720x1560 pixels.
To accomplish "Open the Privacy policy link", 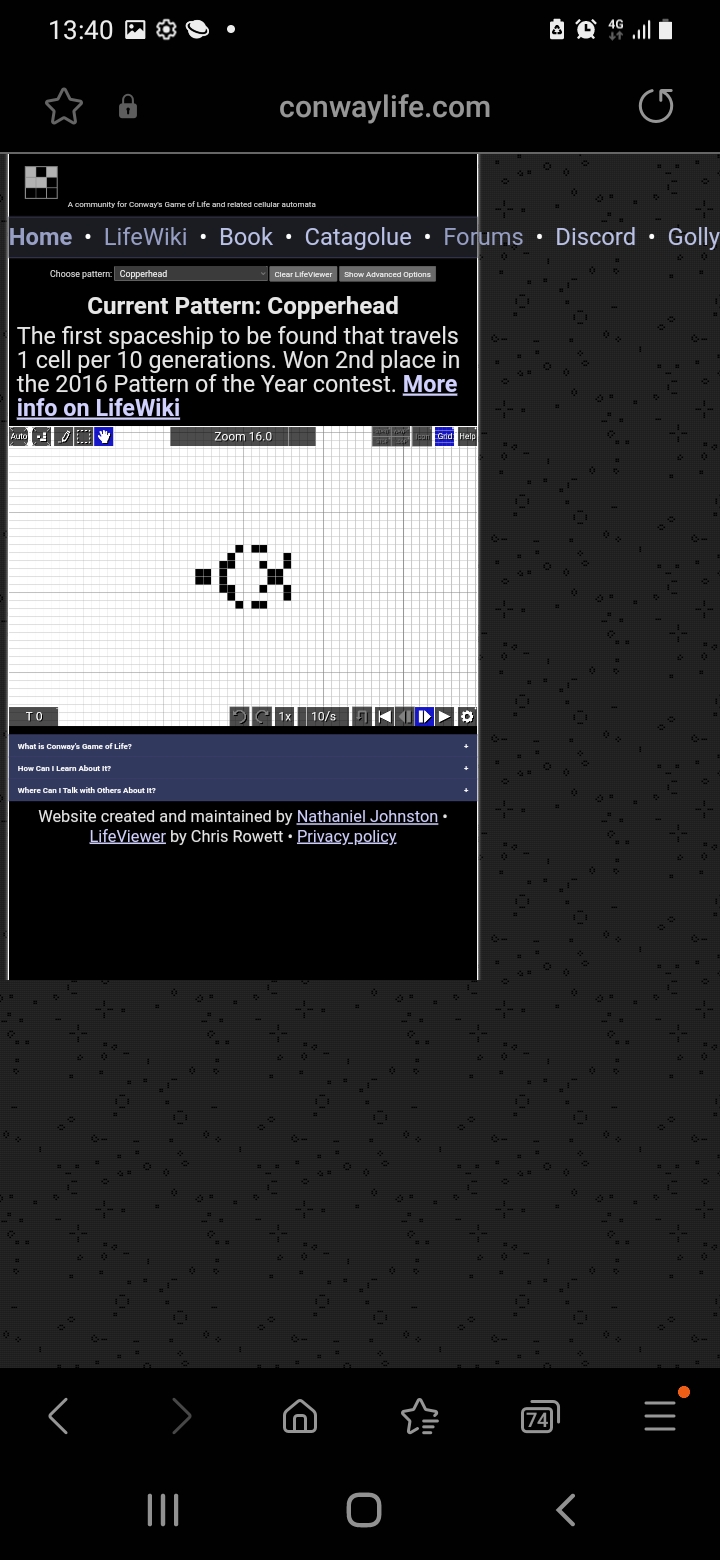I will [x=347, y=836].
